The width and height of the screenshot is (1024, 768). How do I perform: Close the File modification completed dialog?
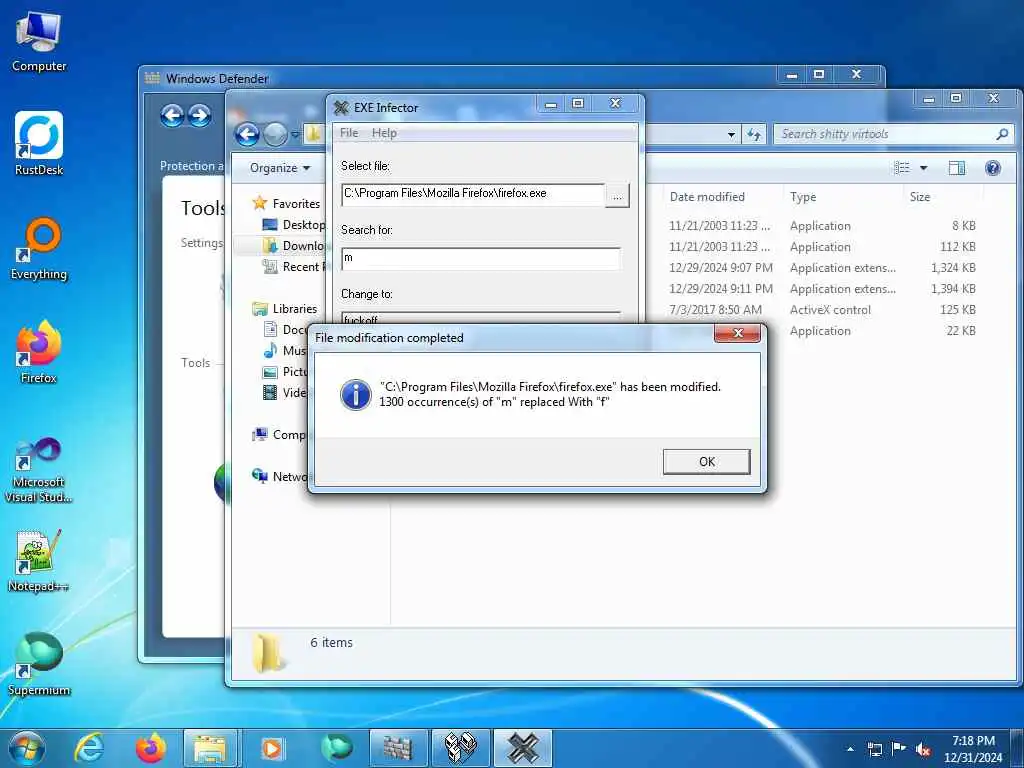[x=737, y=333]
